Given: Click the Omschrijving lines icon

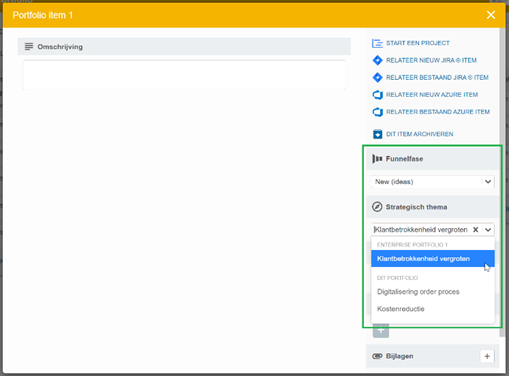Looking at the screenshot, I should pyautogui.click(x=29, y=47).
